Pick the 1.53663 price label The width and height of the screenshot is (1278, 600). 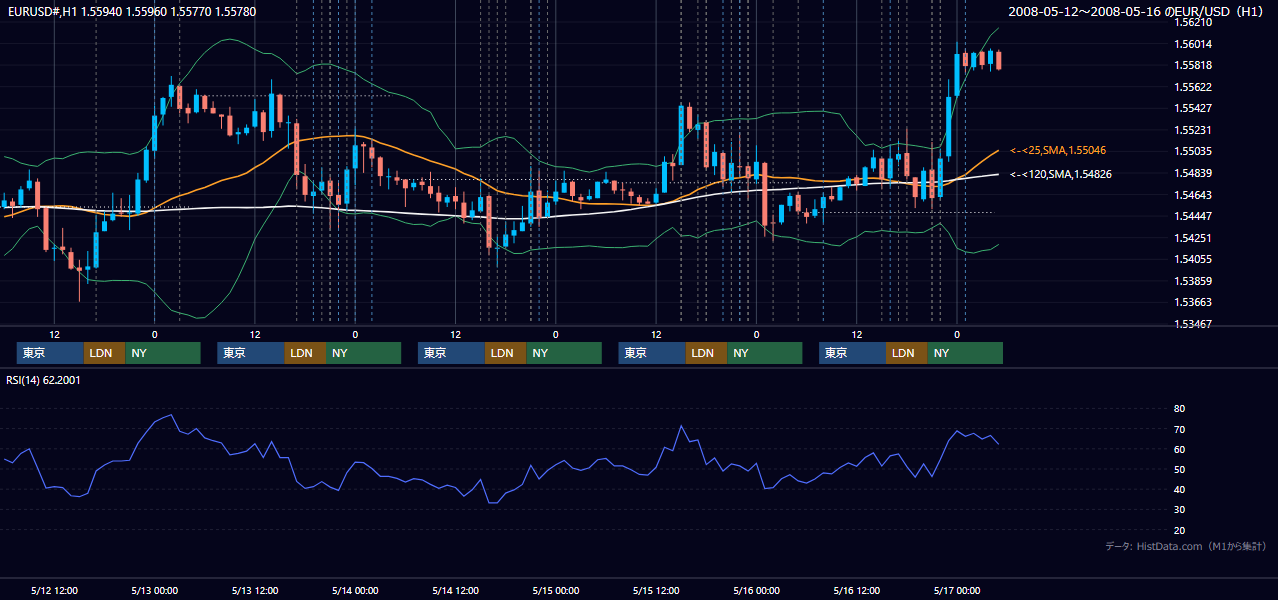click(1194, 302)
